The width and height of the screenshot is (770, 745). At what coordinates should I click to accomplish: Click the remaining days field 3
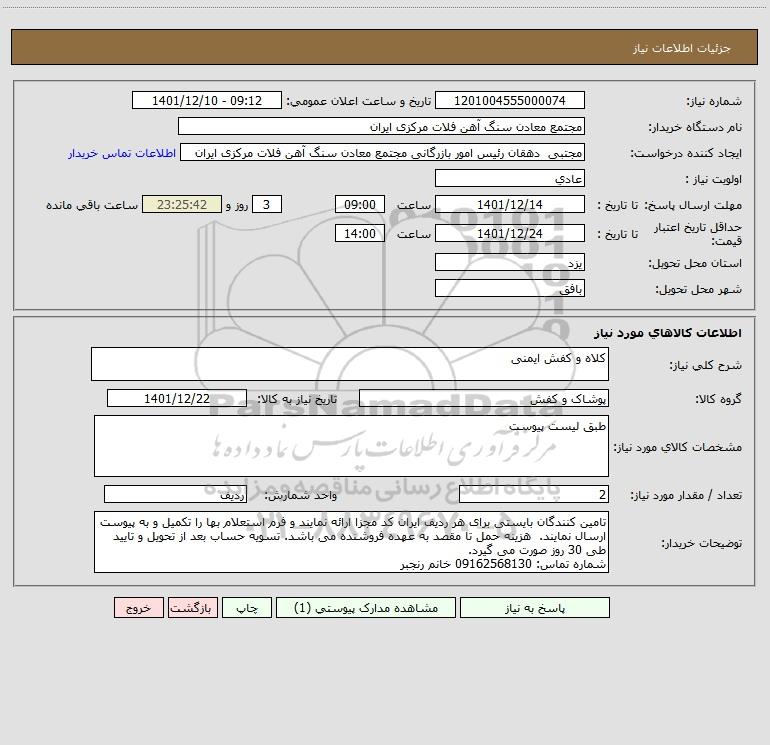coord(267,204)
